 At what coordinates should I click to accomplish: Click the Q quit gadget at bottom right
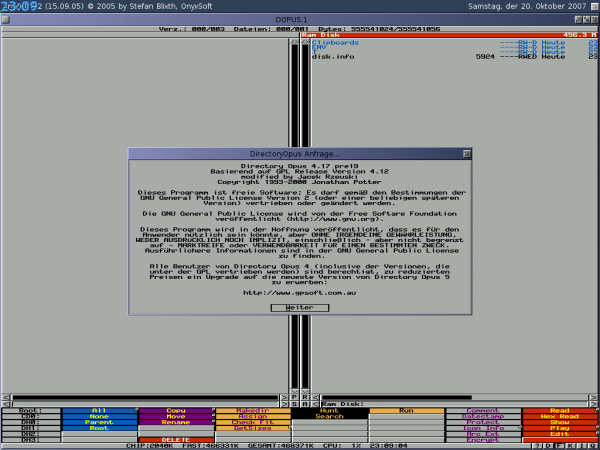(x=593, y=446)
